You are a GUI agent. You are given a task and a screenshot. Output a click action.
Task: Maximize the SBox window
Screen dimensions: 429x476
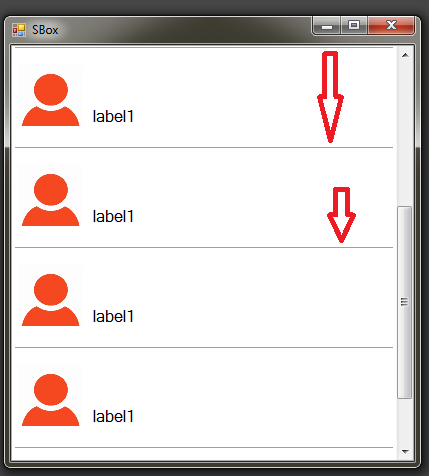(x=354, y=25)
